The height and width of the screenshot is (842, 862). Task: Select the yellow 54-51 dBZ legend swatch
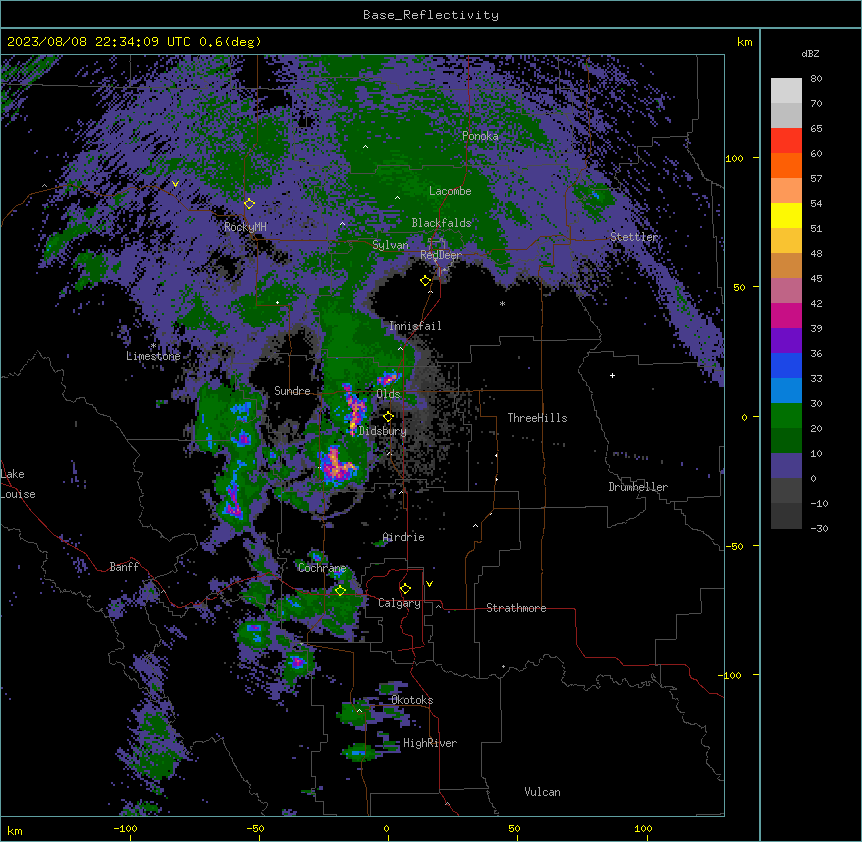(x=786, y=215)
